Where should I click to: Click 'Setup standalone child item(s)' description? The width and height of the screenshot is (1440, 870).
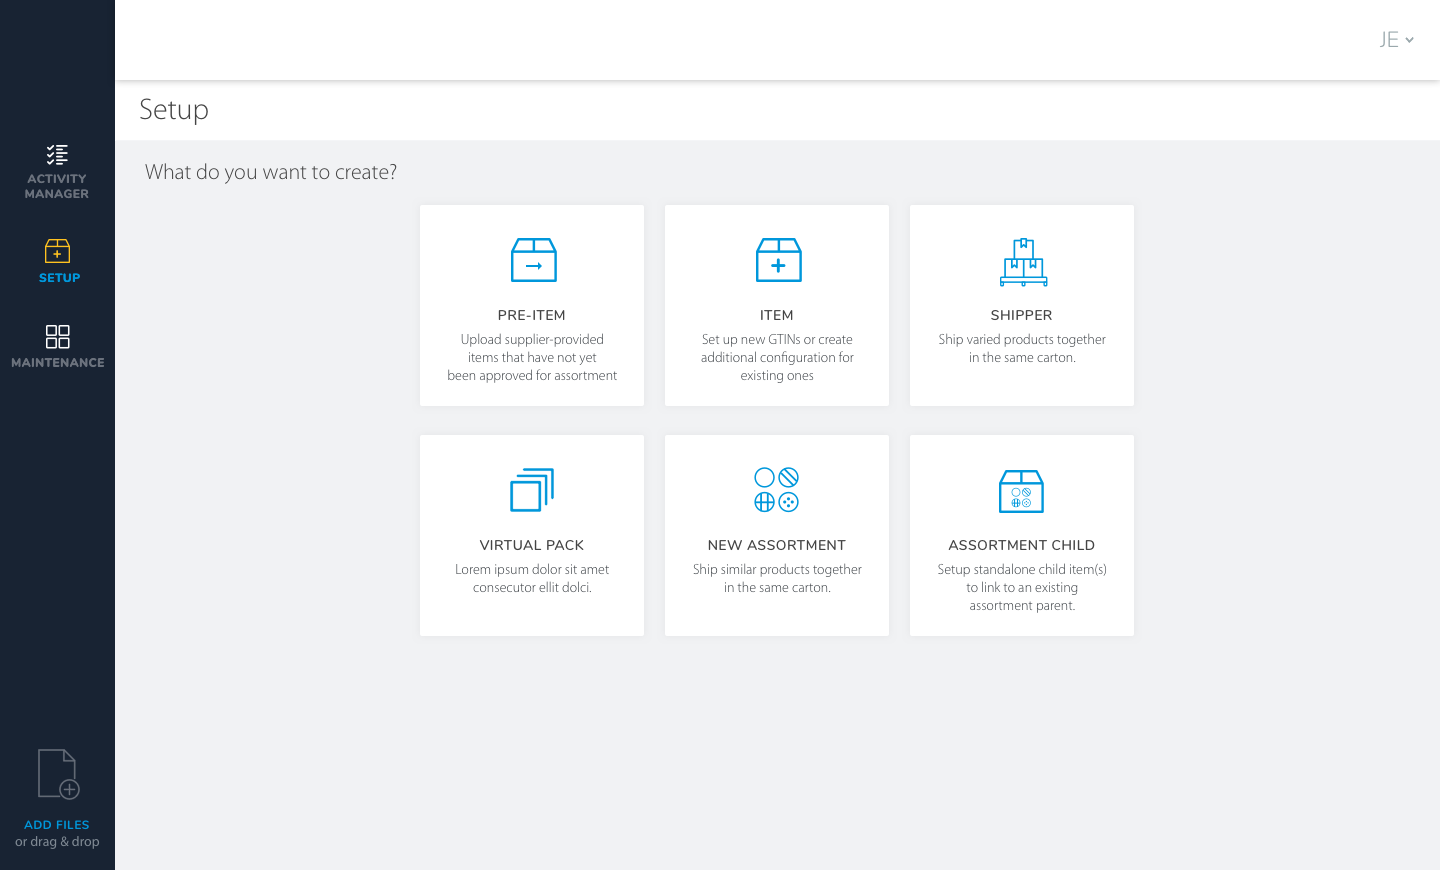click(1022, 588)
